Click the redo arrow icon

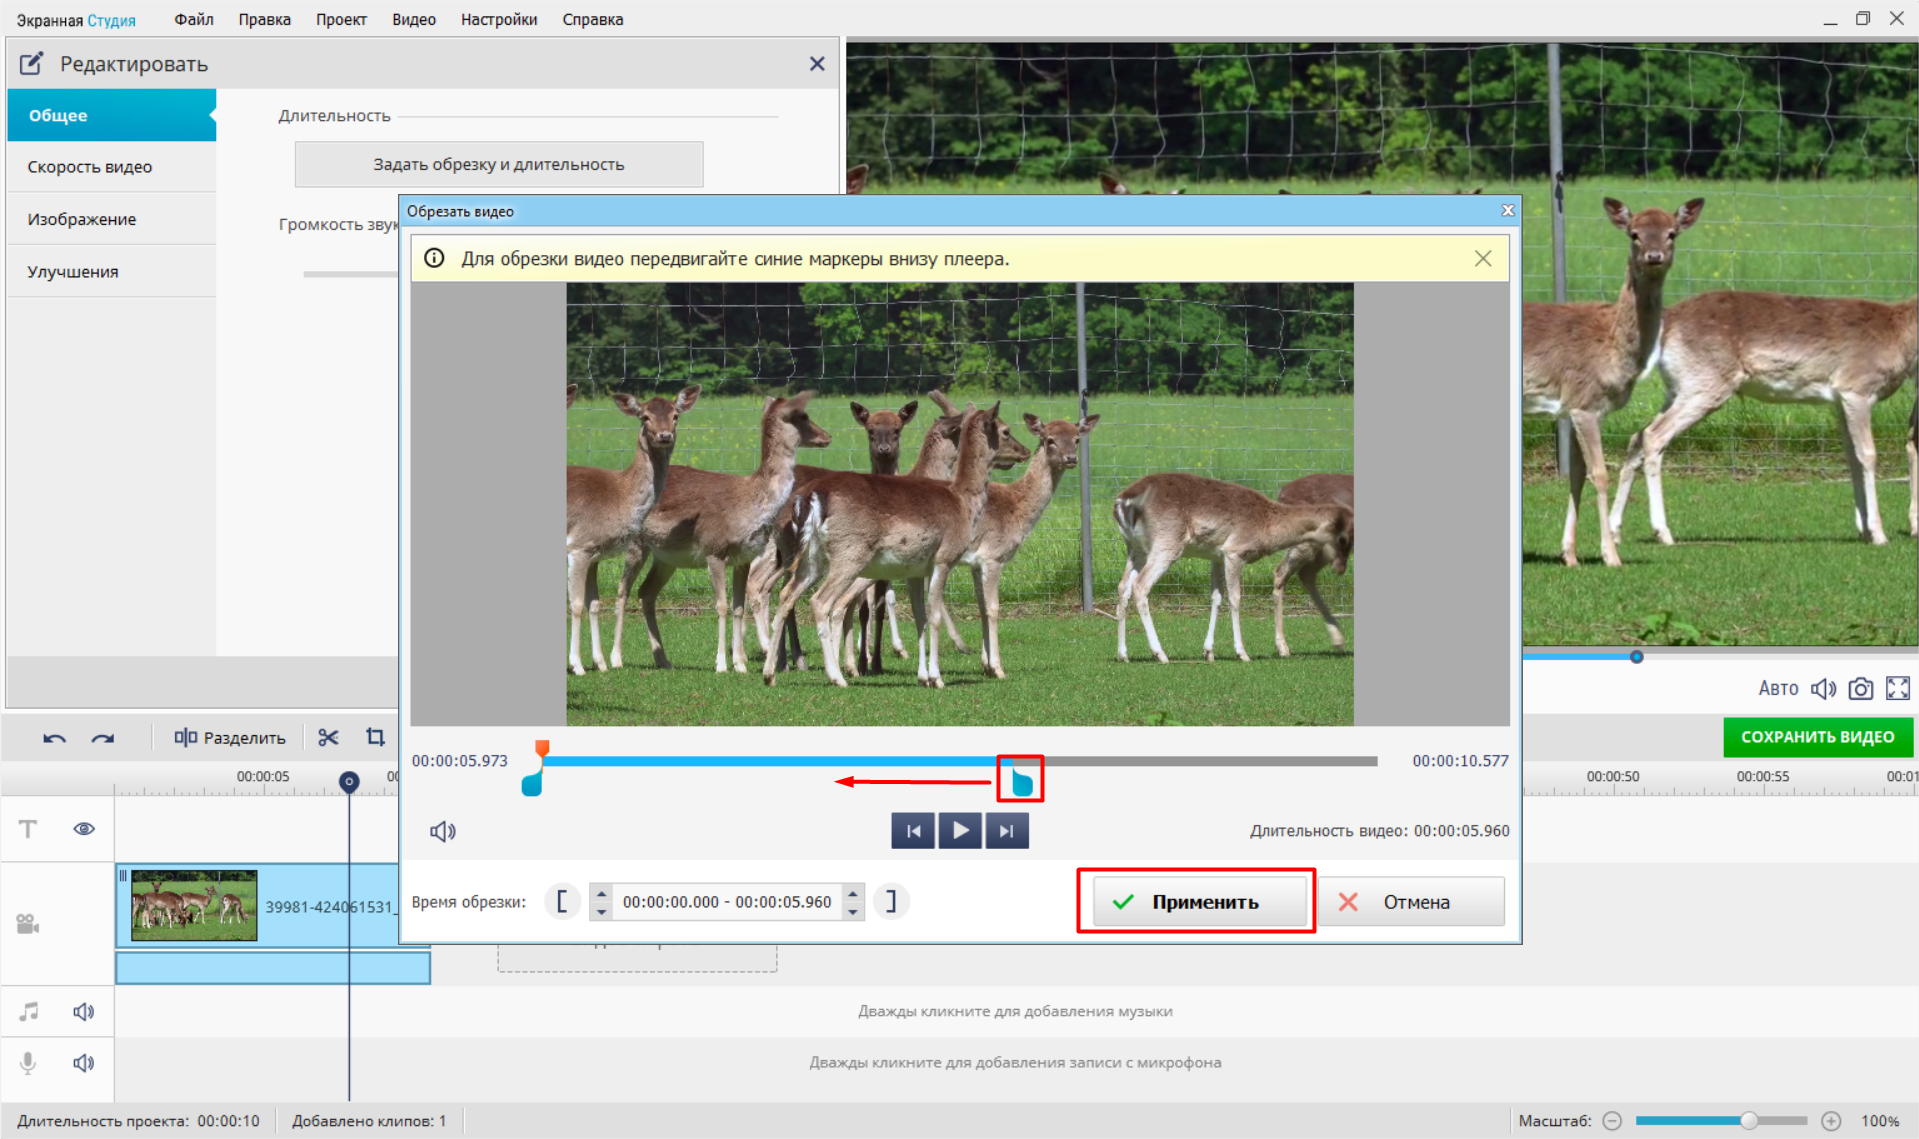tap(102, 739)
